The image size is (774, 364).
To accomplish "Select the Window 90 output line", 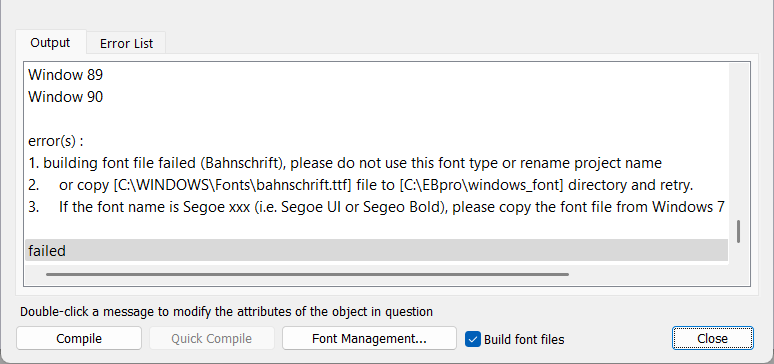I will (377, 97).
